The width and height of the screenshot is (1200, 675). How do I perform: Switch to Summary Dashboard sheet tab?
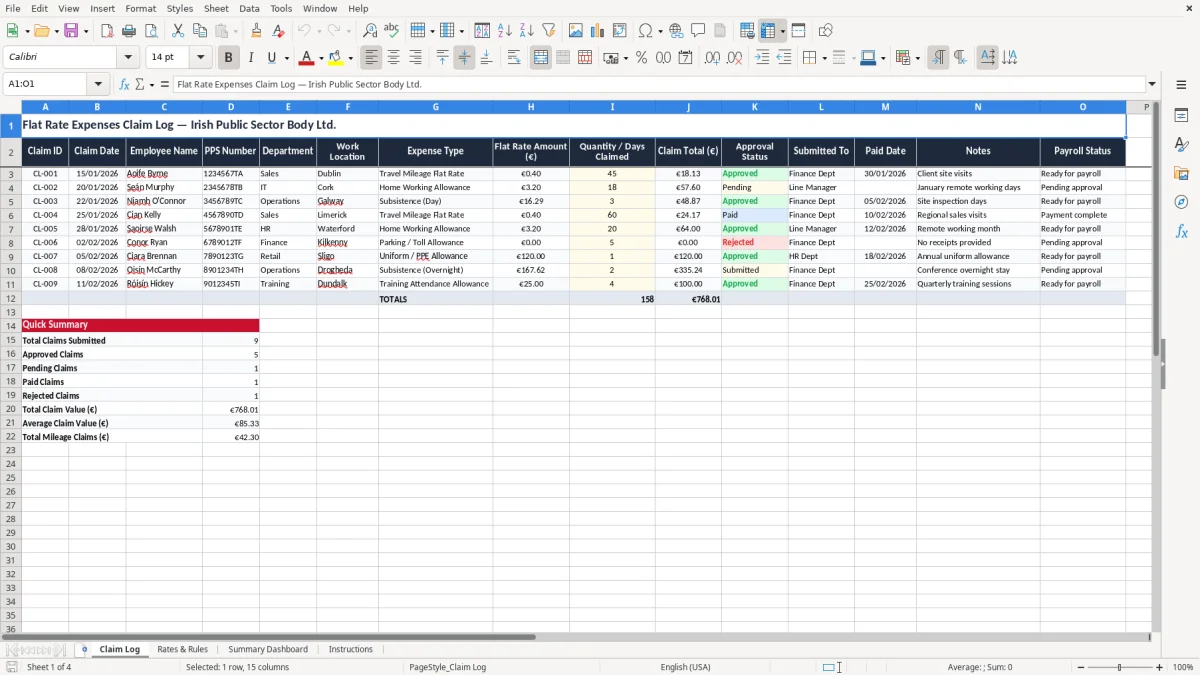click(268, 649)
